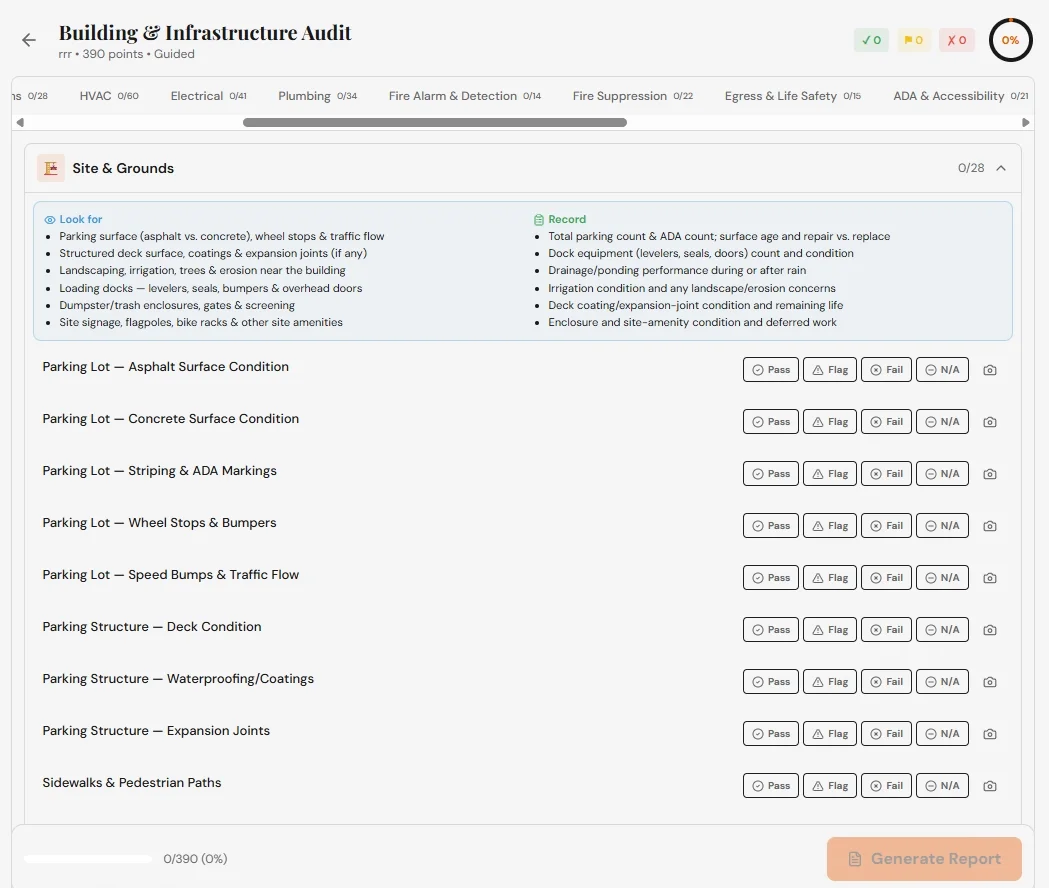Viewport: 1049px width, 888px height.
Task: Open ADA & Accessibility tab
Action: [961, 96]
